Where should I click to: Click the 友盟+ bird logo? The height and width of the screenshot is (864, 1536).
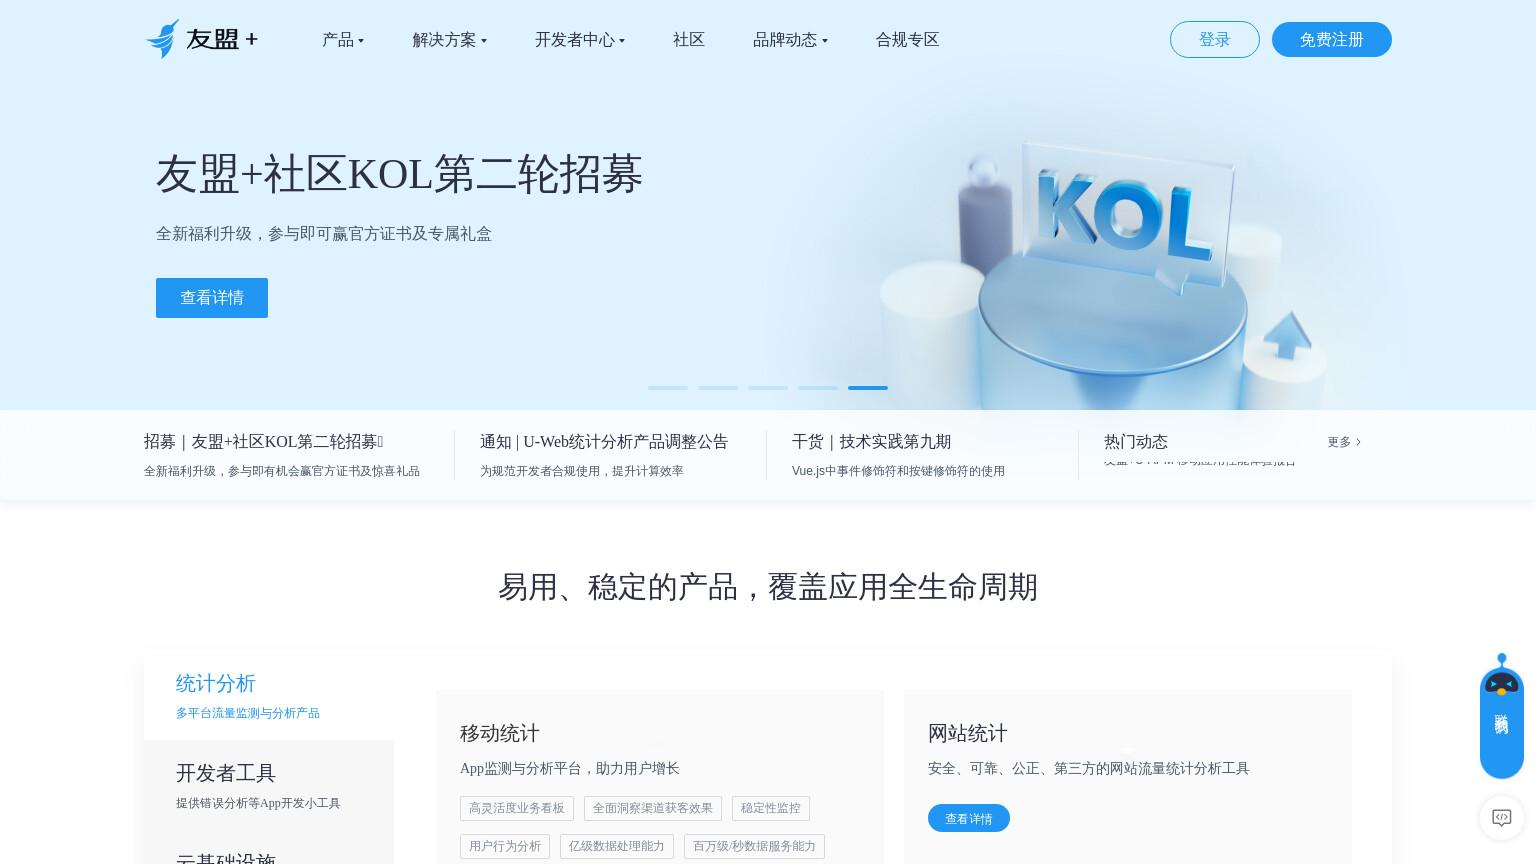[x=202, y=39]
